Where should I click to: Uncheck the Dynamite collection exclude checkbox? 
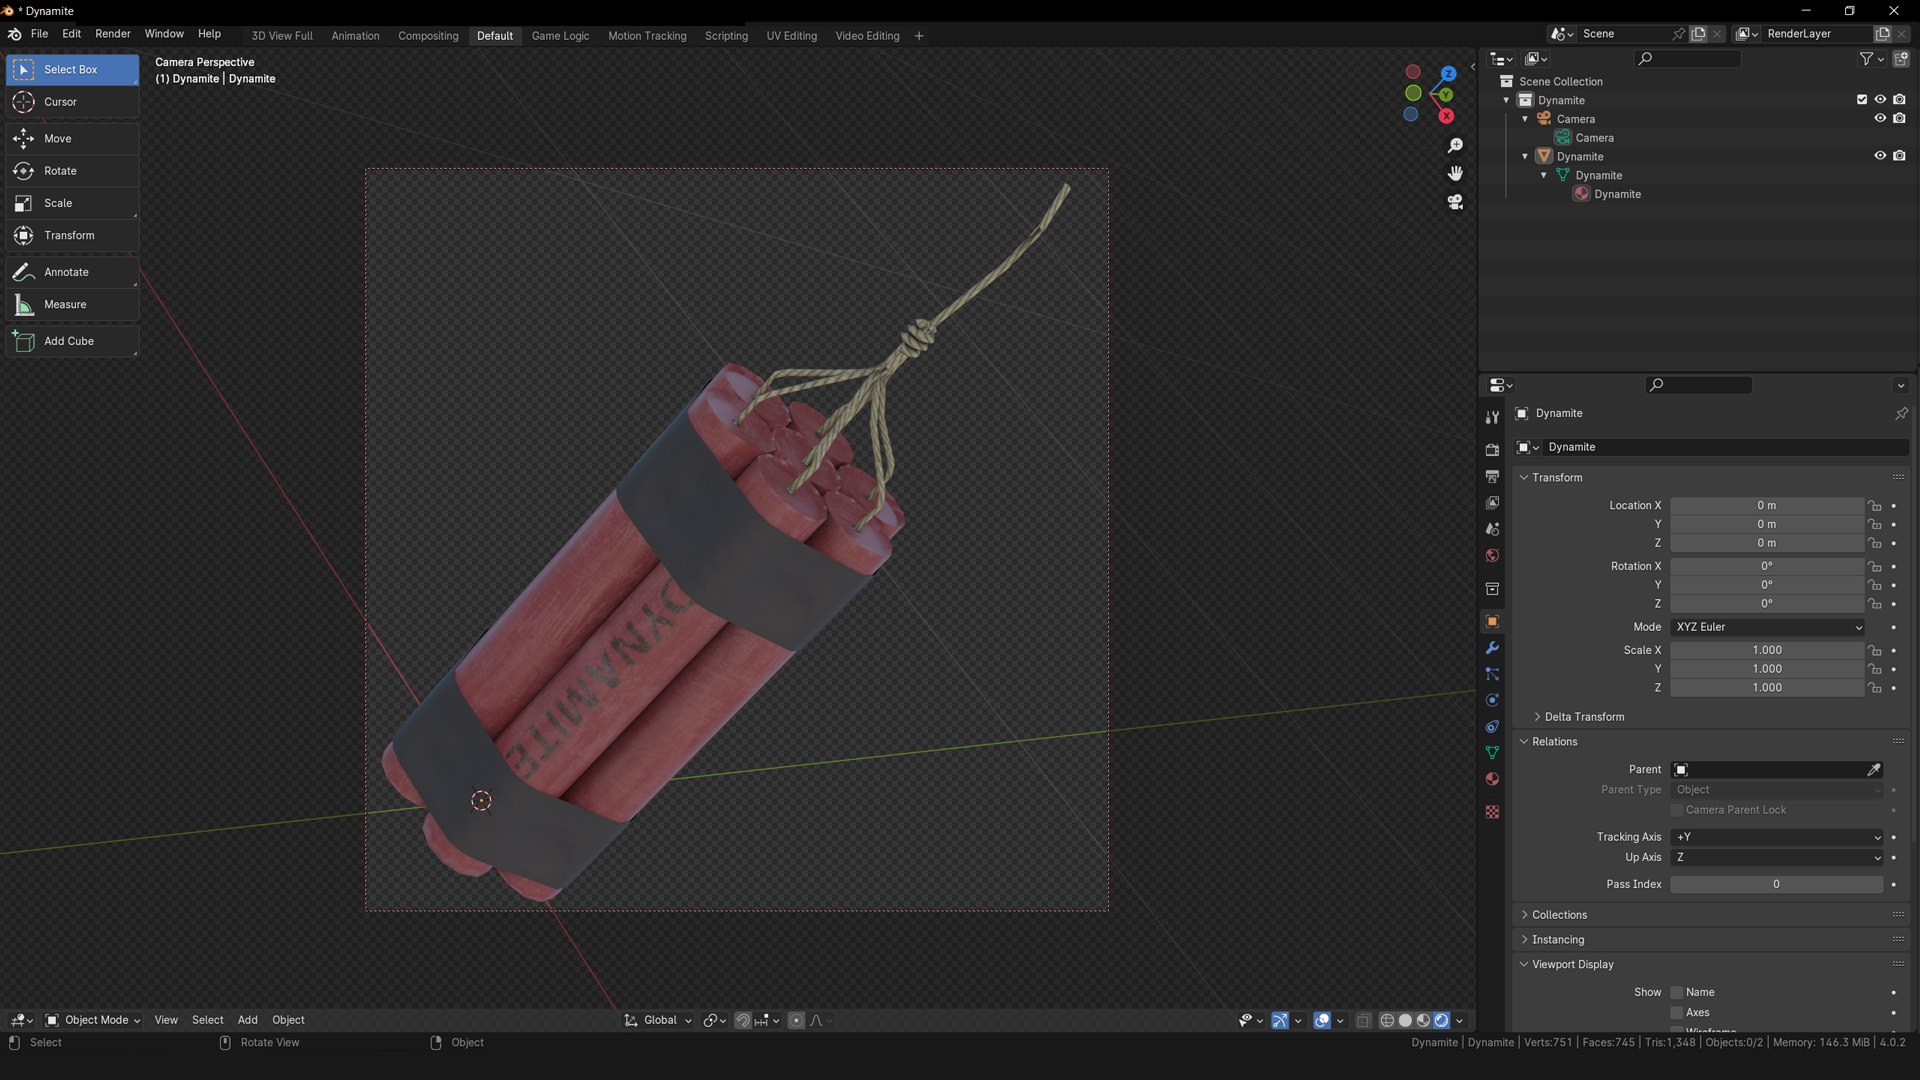(x=1862, y=100)
